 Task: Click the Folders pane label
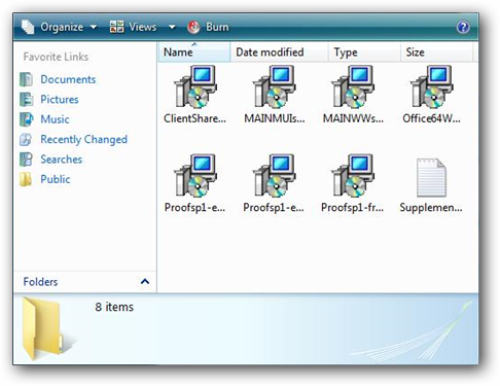(40, 282)
